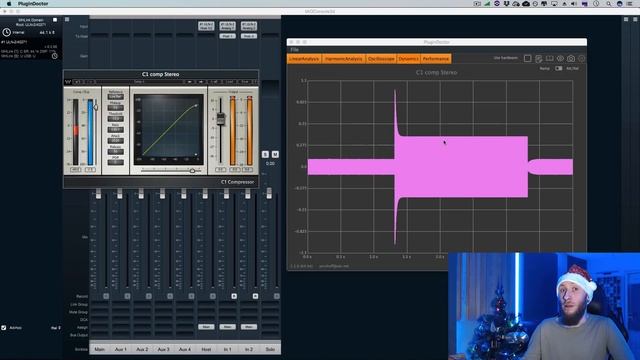
Task: Open the PluginDoctor application menu
Action: point(33,4)
